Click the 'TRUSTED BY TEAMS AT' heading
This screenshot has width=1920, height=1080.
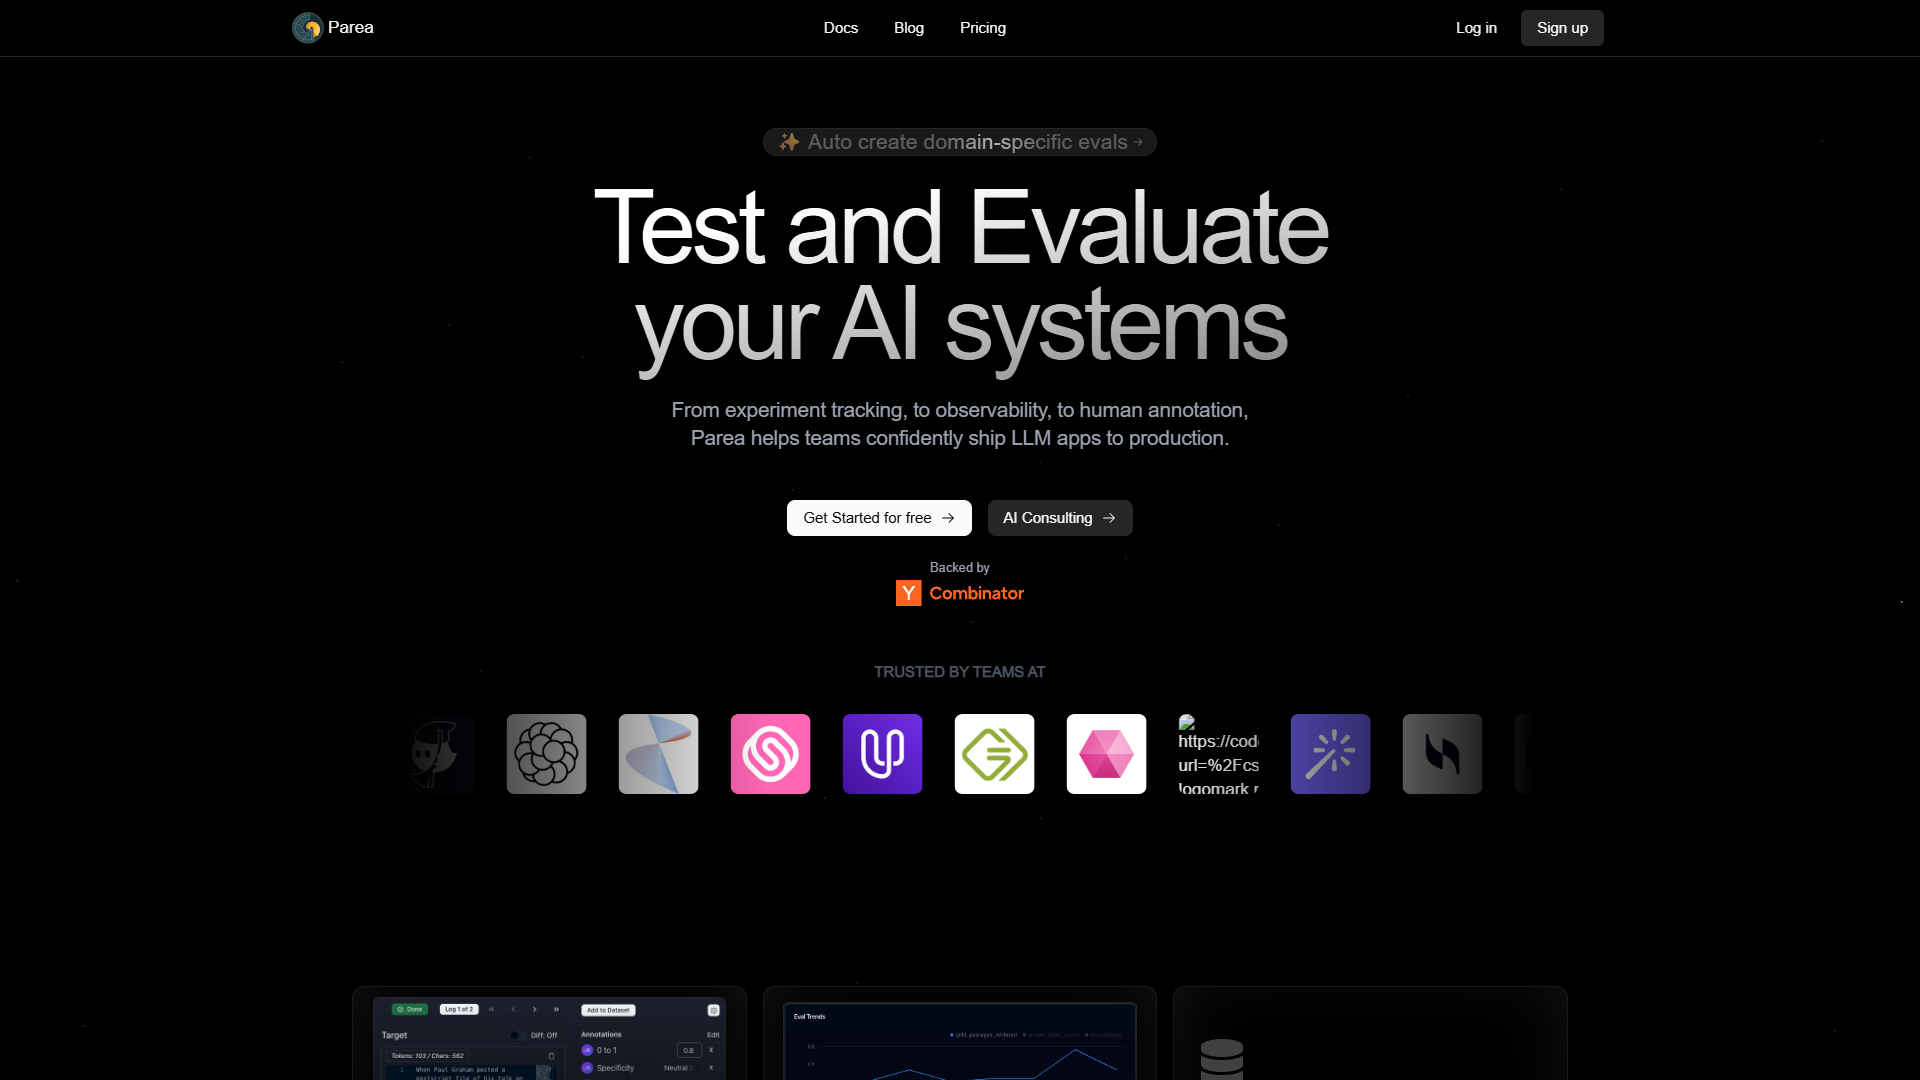pos(960,672)
